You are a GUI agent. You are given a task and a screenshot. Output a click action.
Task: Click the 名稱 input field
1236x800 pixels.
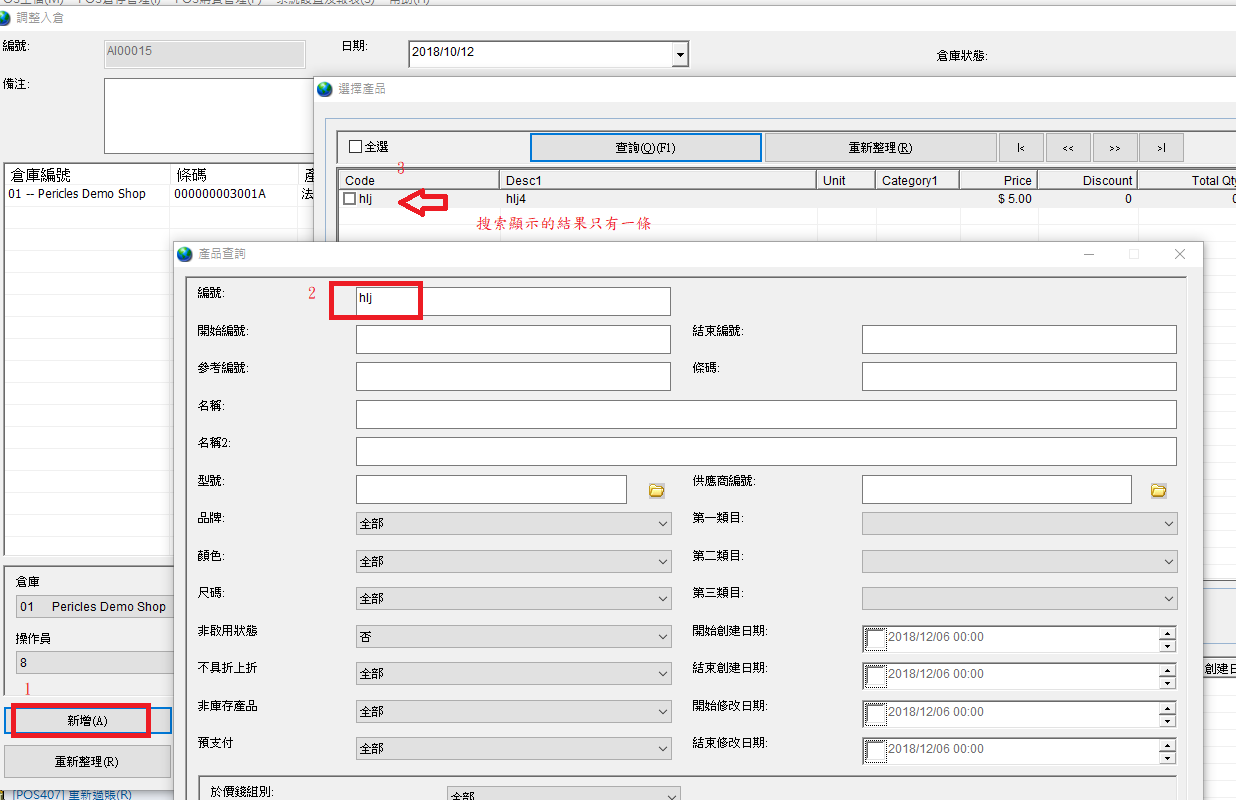pos(766,414)
